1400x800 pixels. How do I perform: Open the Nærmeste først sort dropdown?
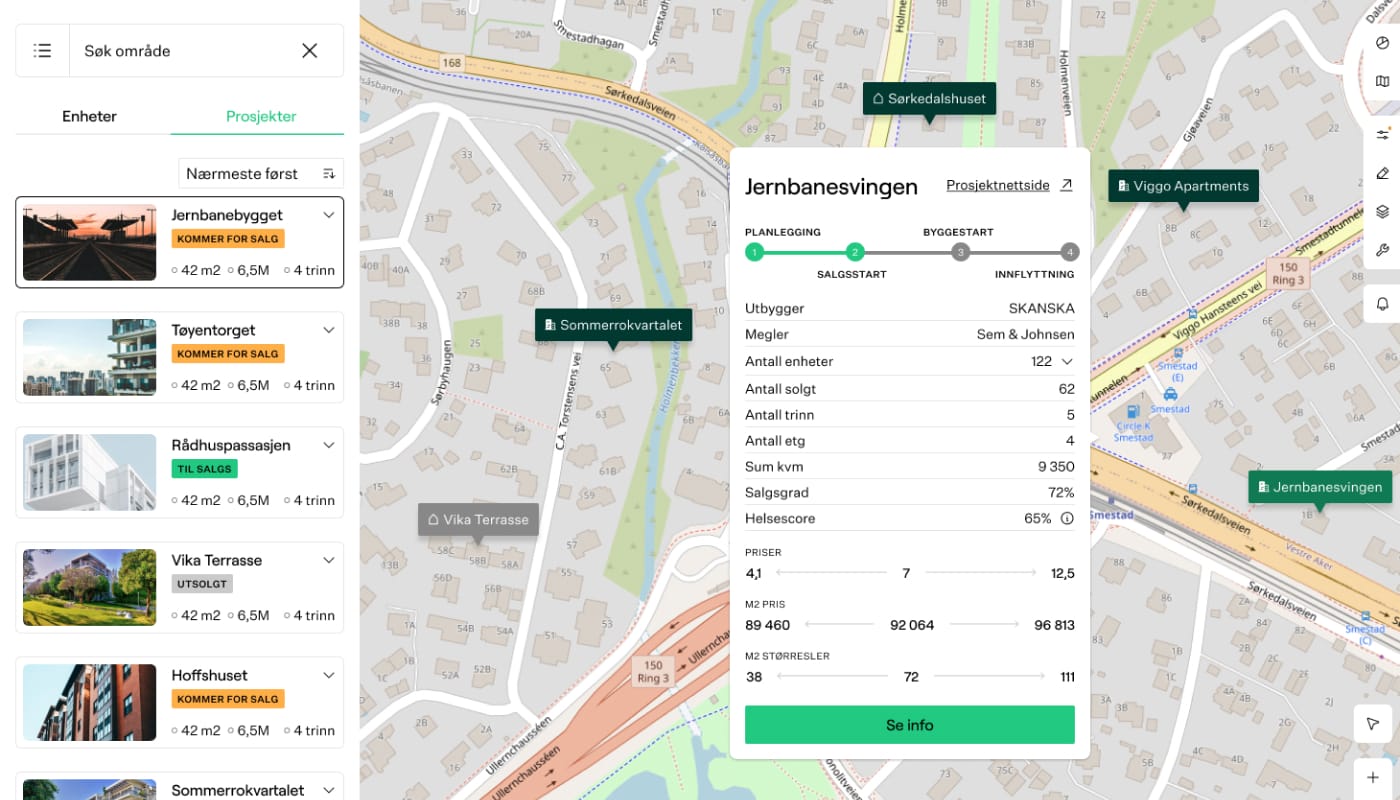tap(261, 173)
